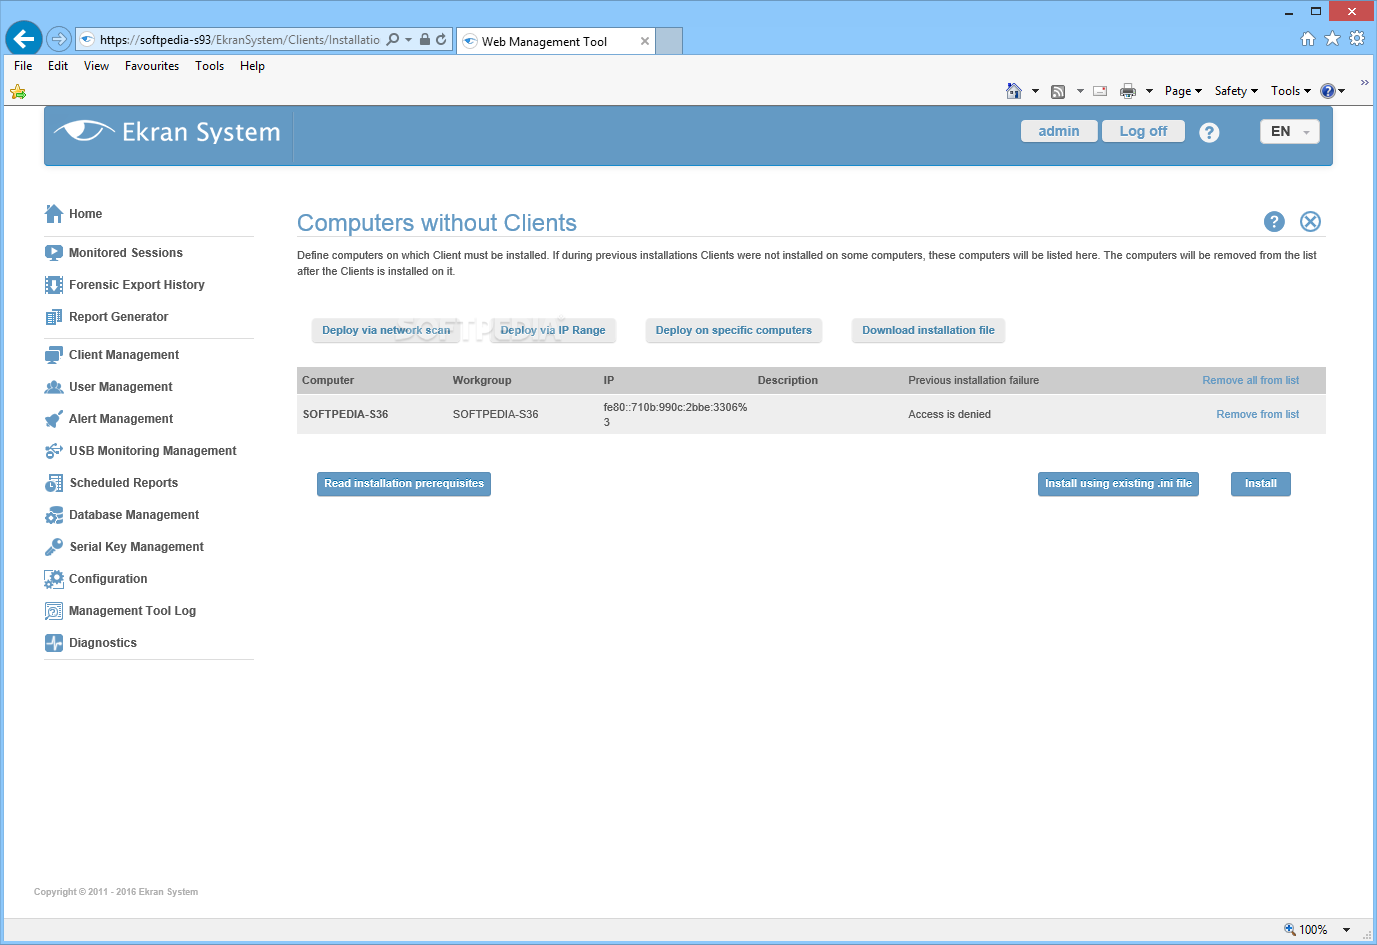Click the admin button
Screen dimensions: 1377x945
point(1059,131)
